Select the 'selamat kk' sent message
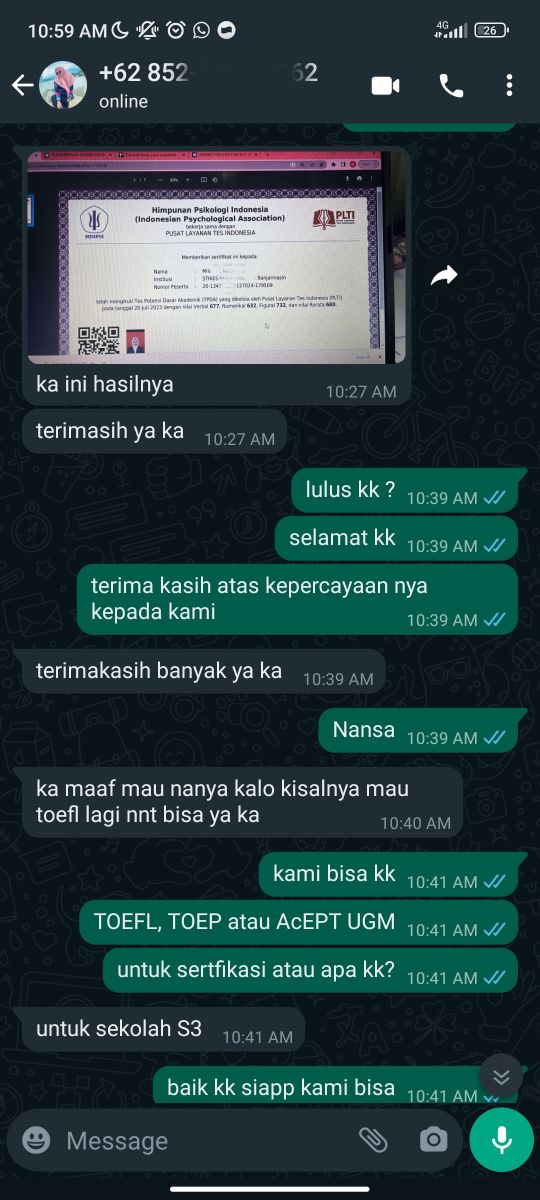The height and width of the screenshot is (1200, 540). (x=397, y=538)
